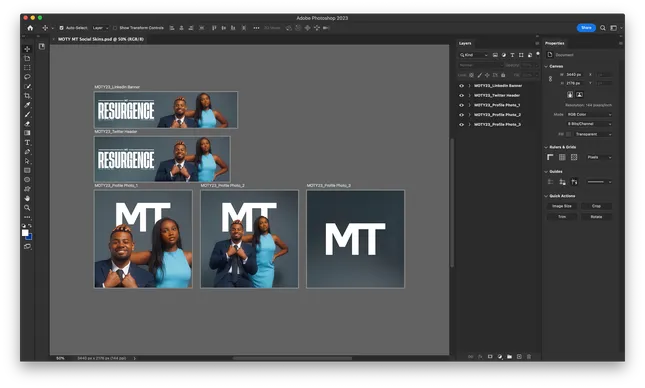Toggle the grid icon in Rulers & Grids
This screenshot has width=645, height=388.
[562, 157]
